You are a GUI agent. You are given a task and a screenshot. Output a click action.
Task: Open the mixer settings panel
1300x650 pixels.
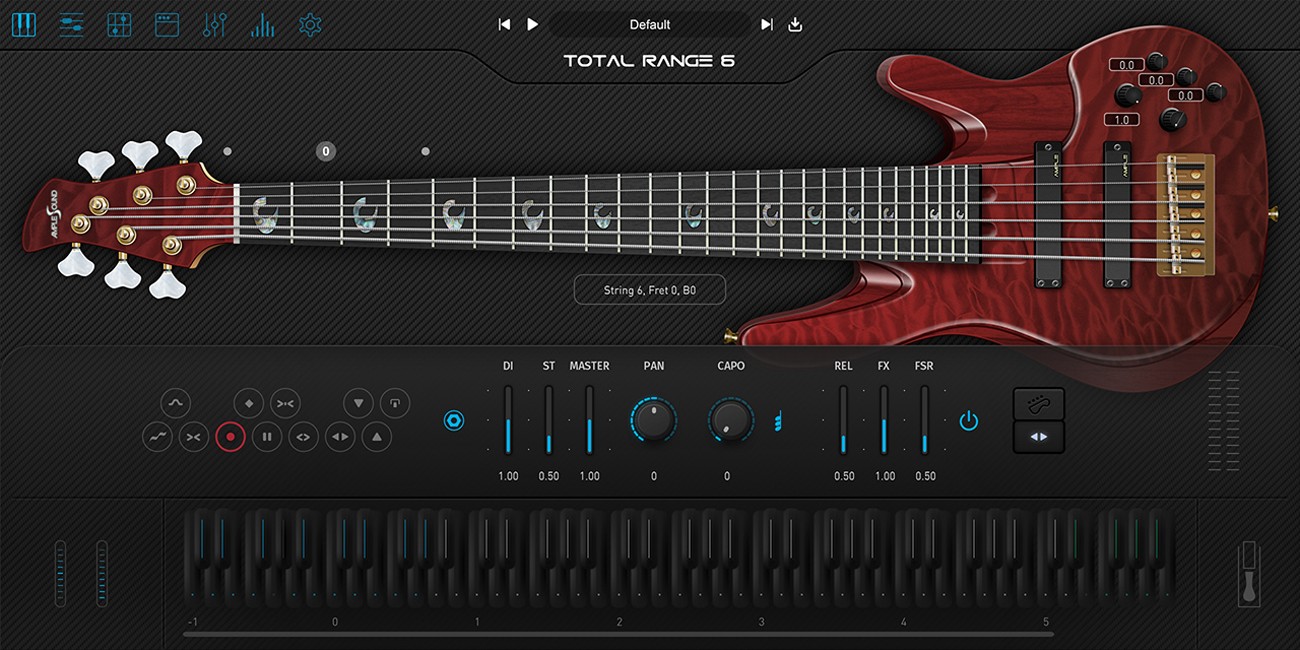point(70,25)
